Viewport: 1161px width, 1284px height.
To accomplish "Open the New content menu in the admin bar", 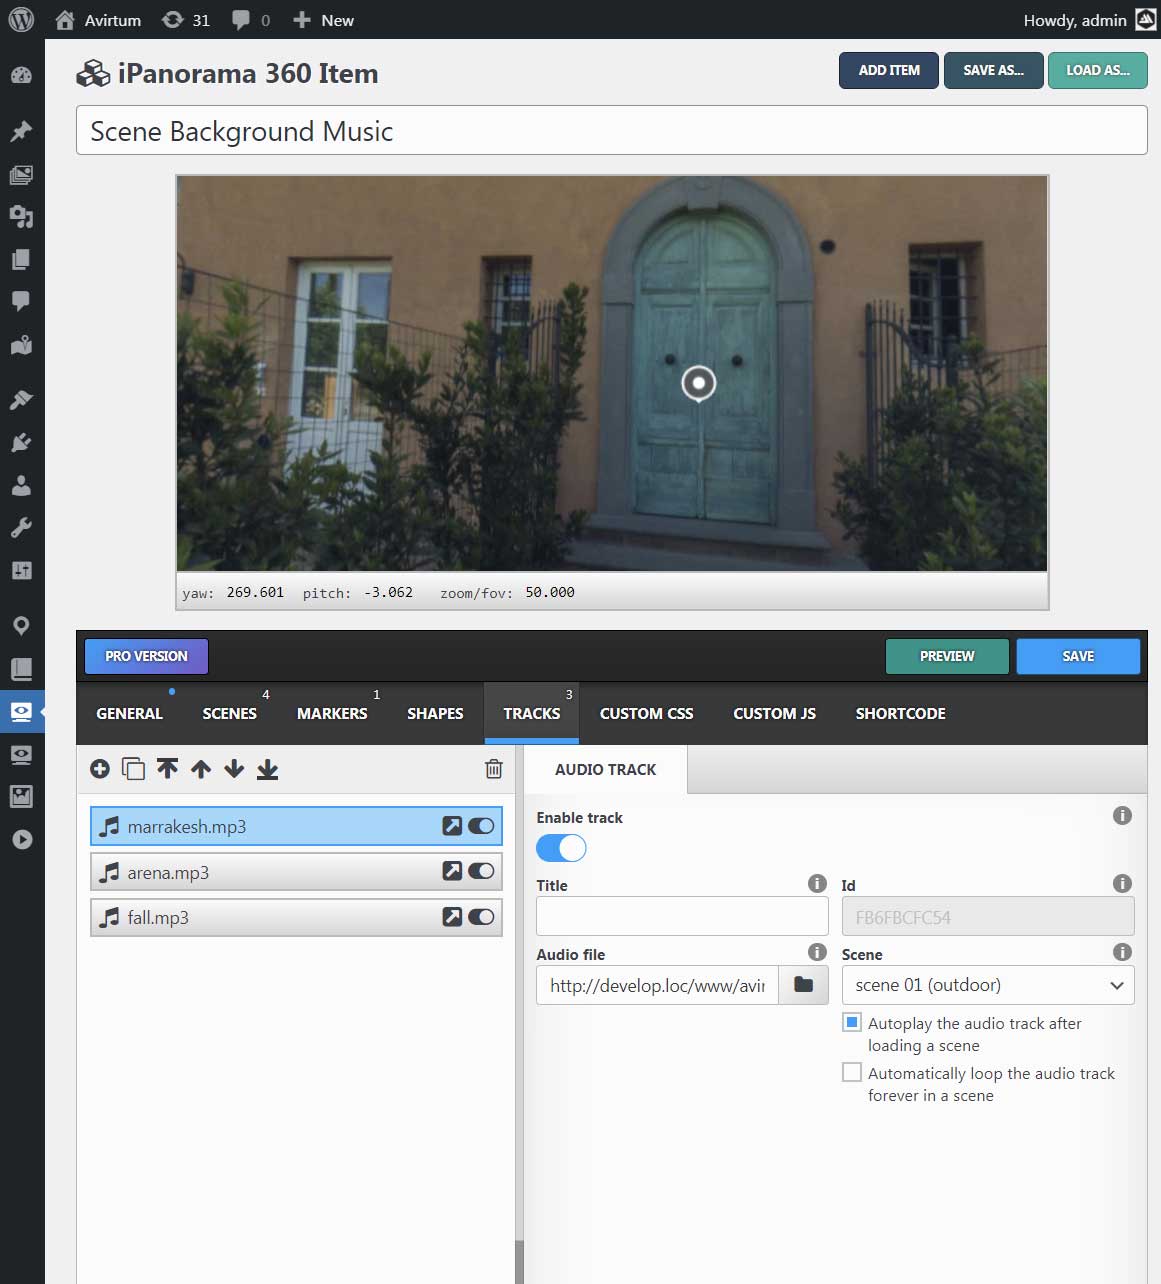I will pyautogui.click(x=323, y=20).
